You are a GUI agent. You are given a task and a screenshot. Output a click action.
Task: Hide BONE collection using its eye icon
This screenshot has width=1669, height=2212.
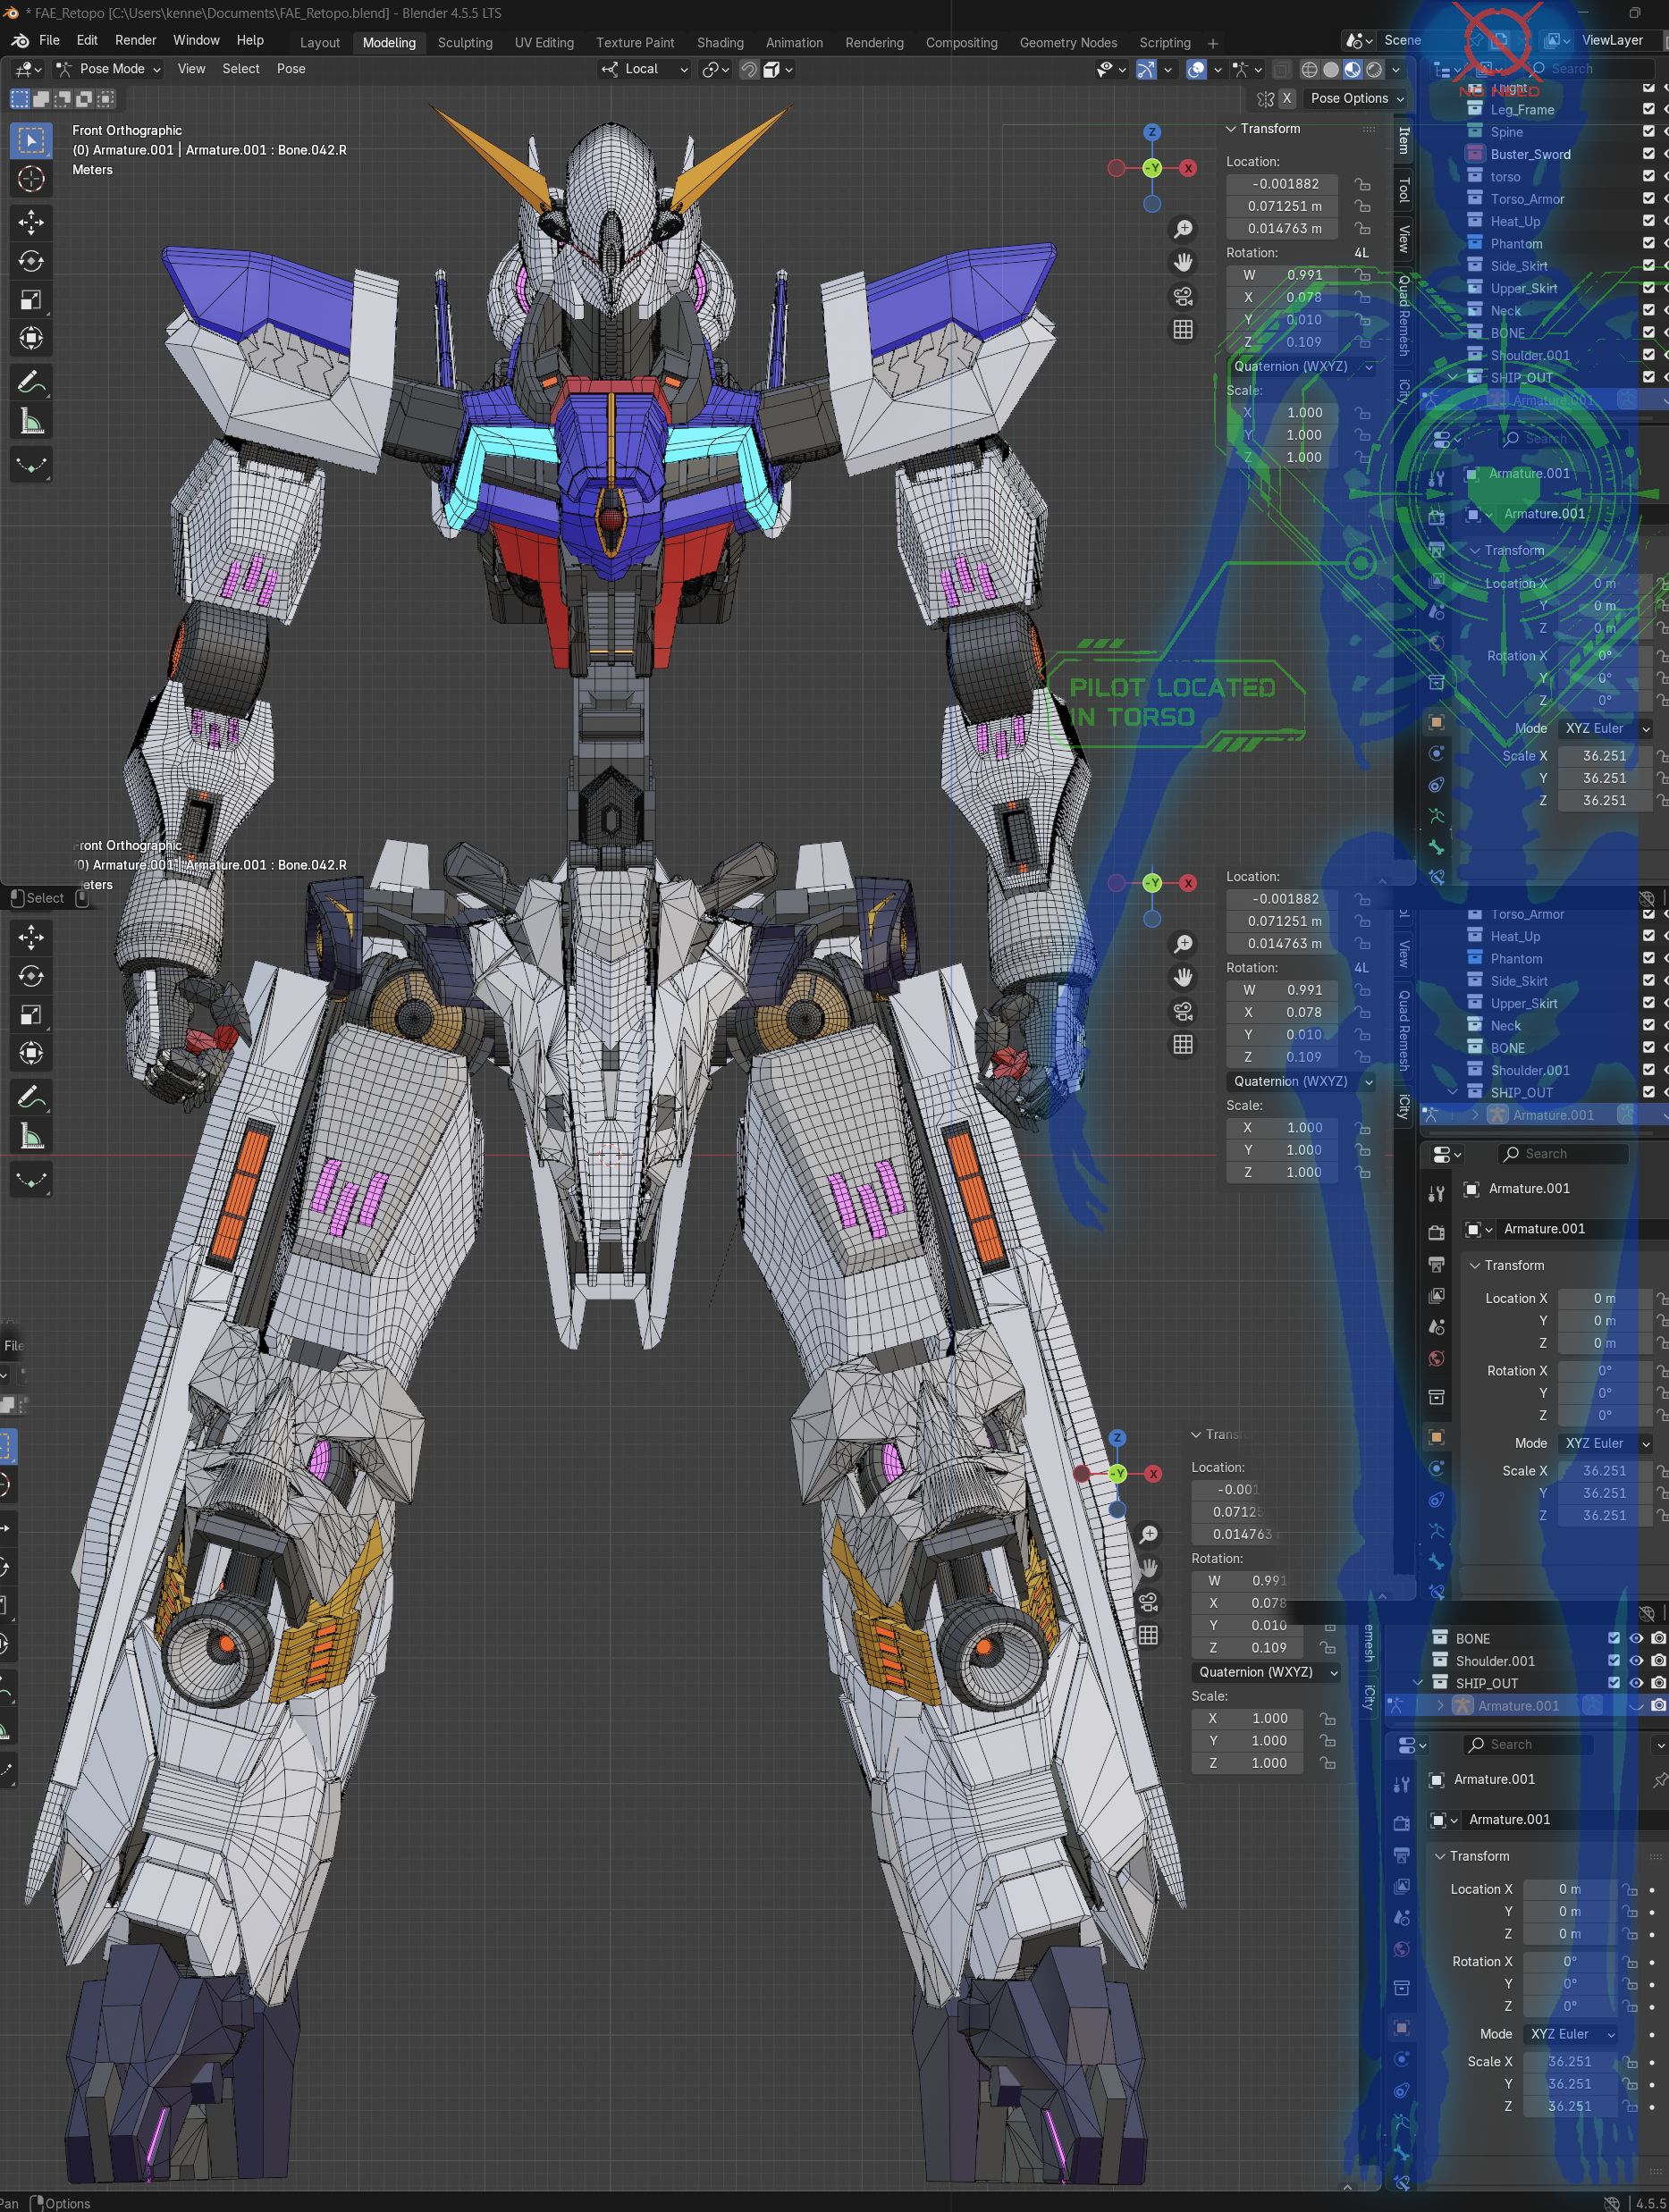pyautogui.click(x=1636, y=1638)
